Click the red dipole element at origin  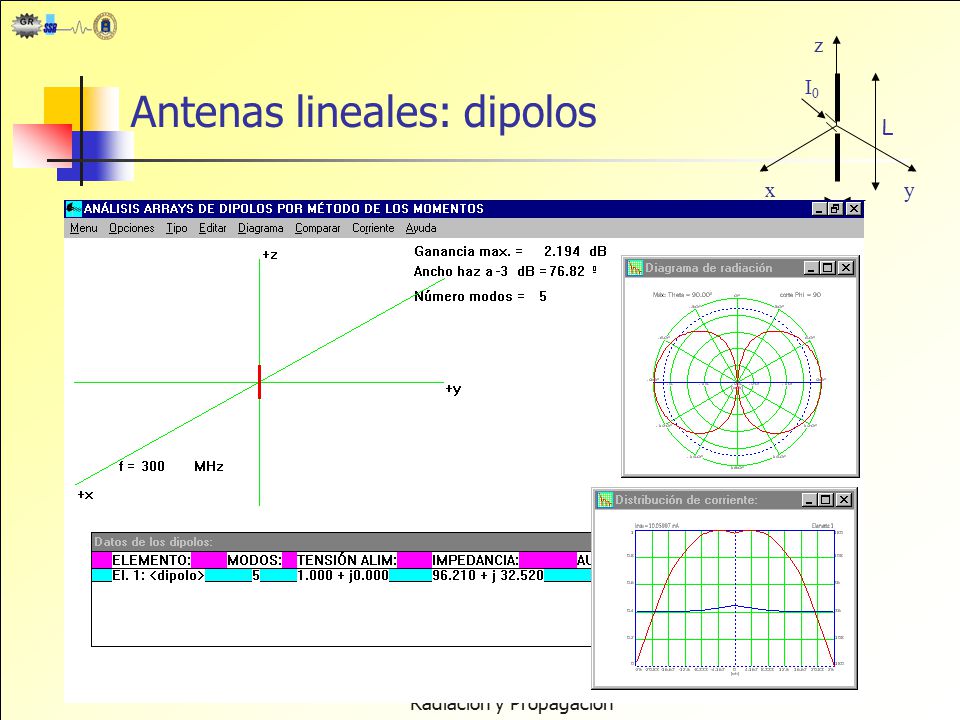click(x=260, y=382)
